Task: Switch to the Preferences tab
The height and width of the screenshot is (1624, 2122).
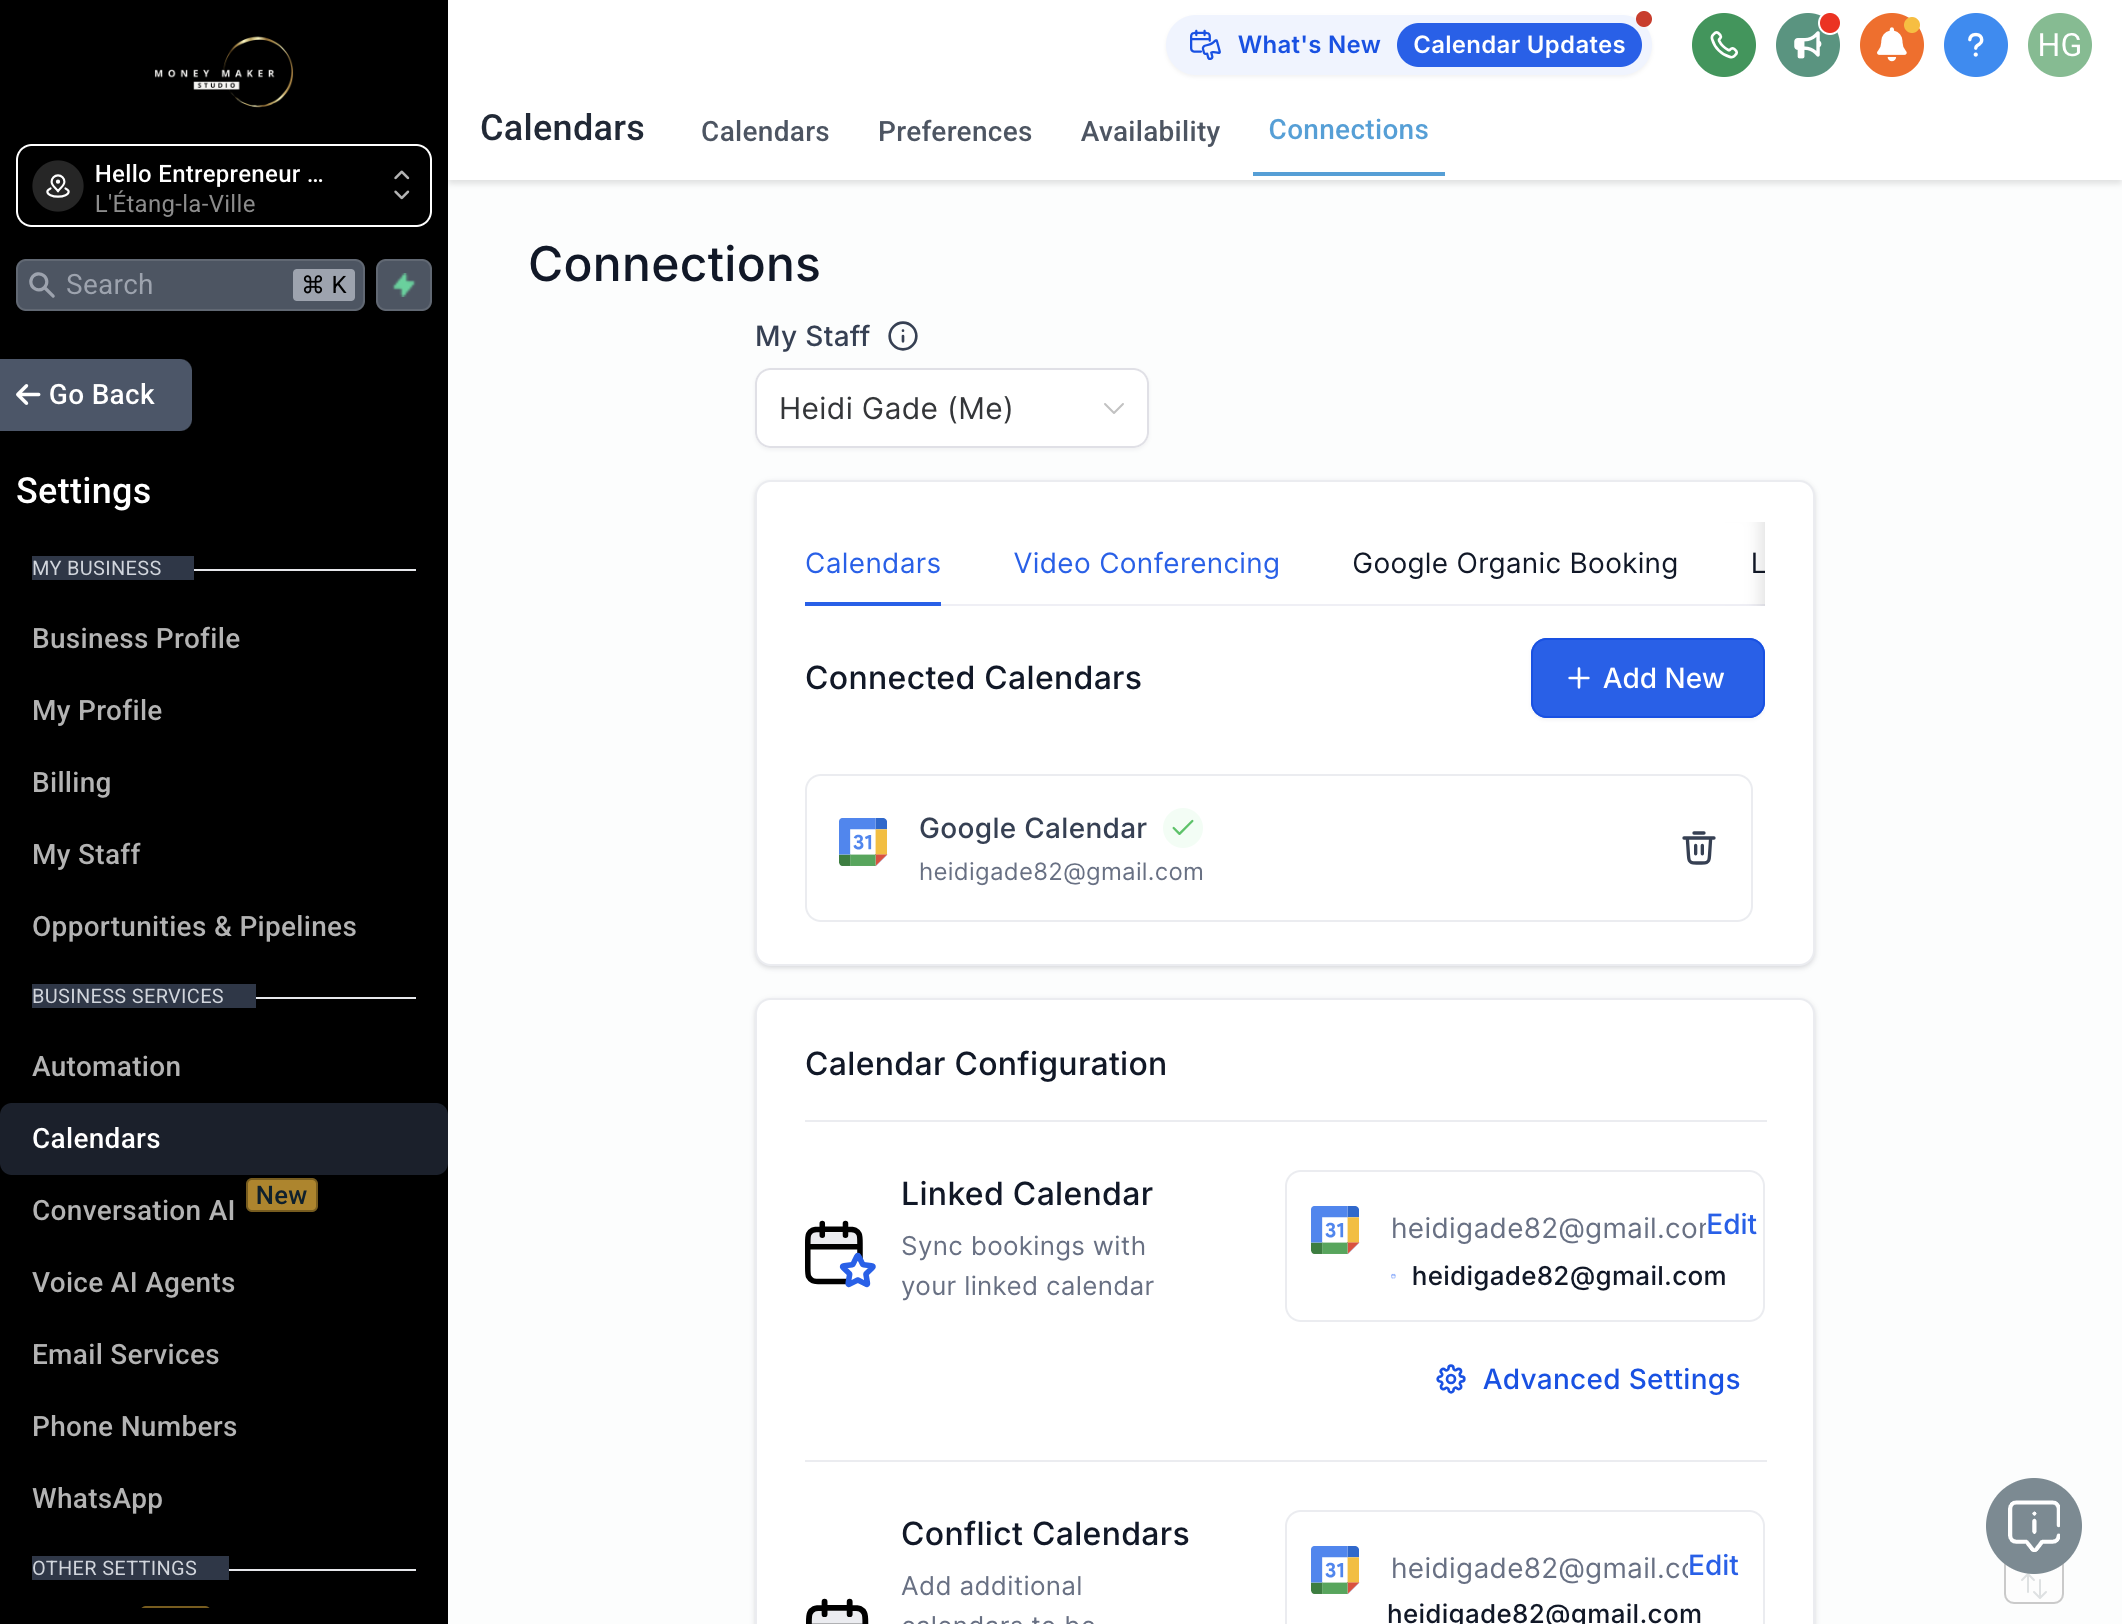Action: (x=954, y=131)
